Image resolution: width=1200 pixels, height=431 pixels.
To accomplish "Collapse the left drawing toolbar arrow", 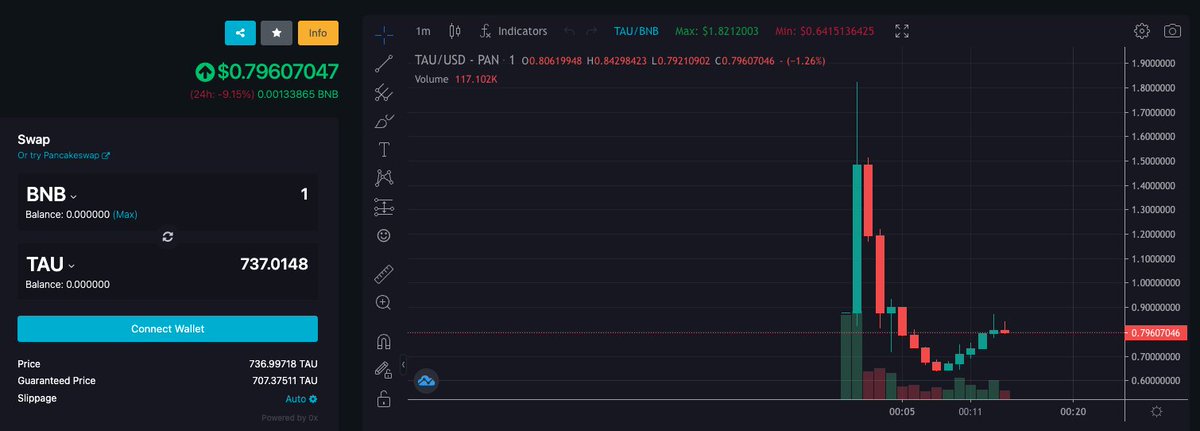I will click(x=404, y=365).
